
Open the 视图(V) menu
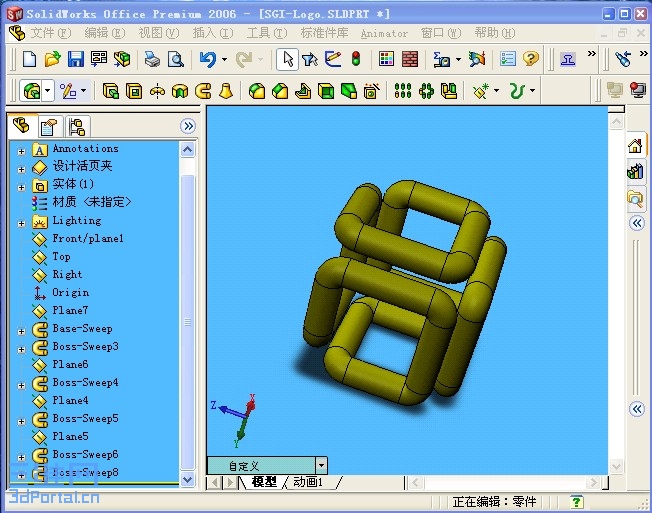(x=159, y=33)
